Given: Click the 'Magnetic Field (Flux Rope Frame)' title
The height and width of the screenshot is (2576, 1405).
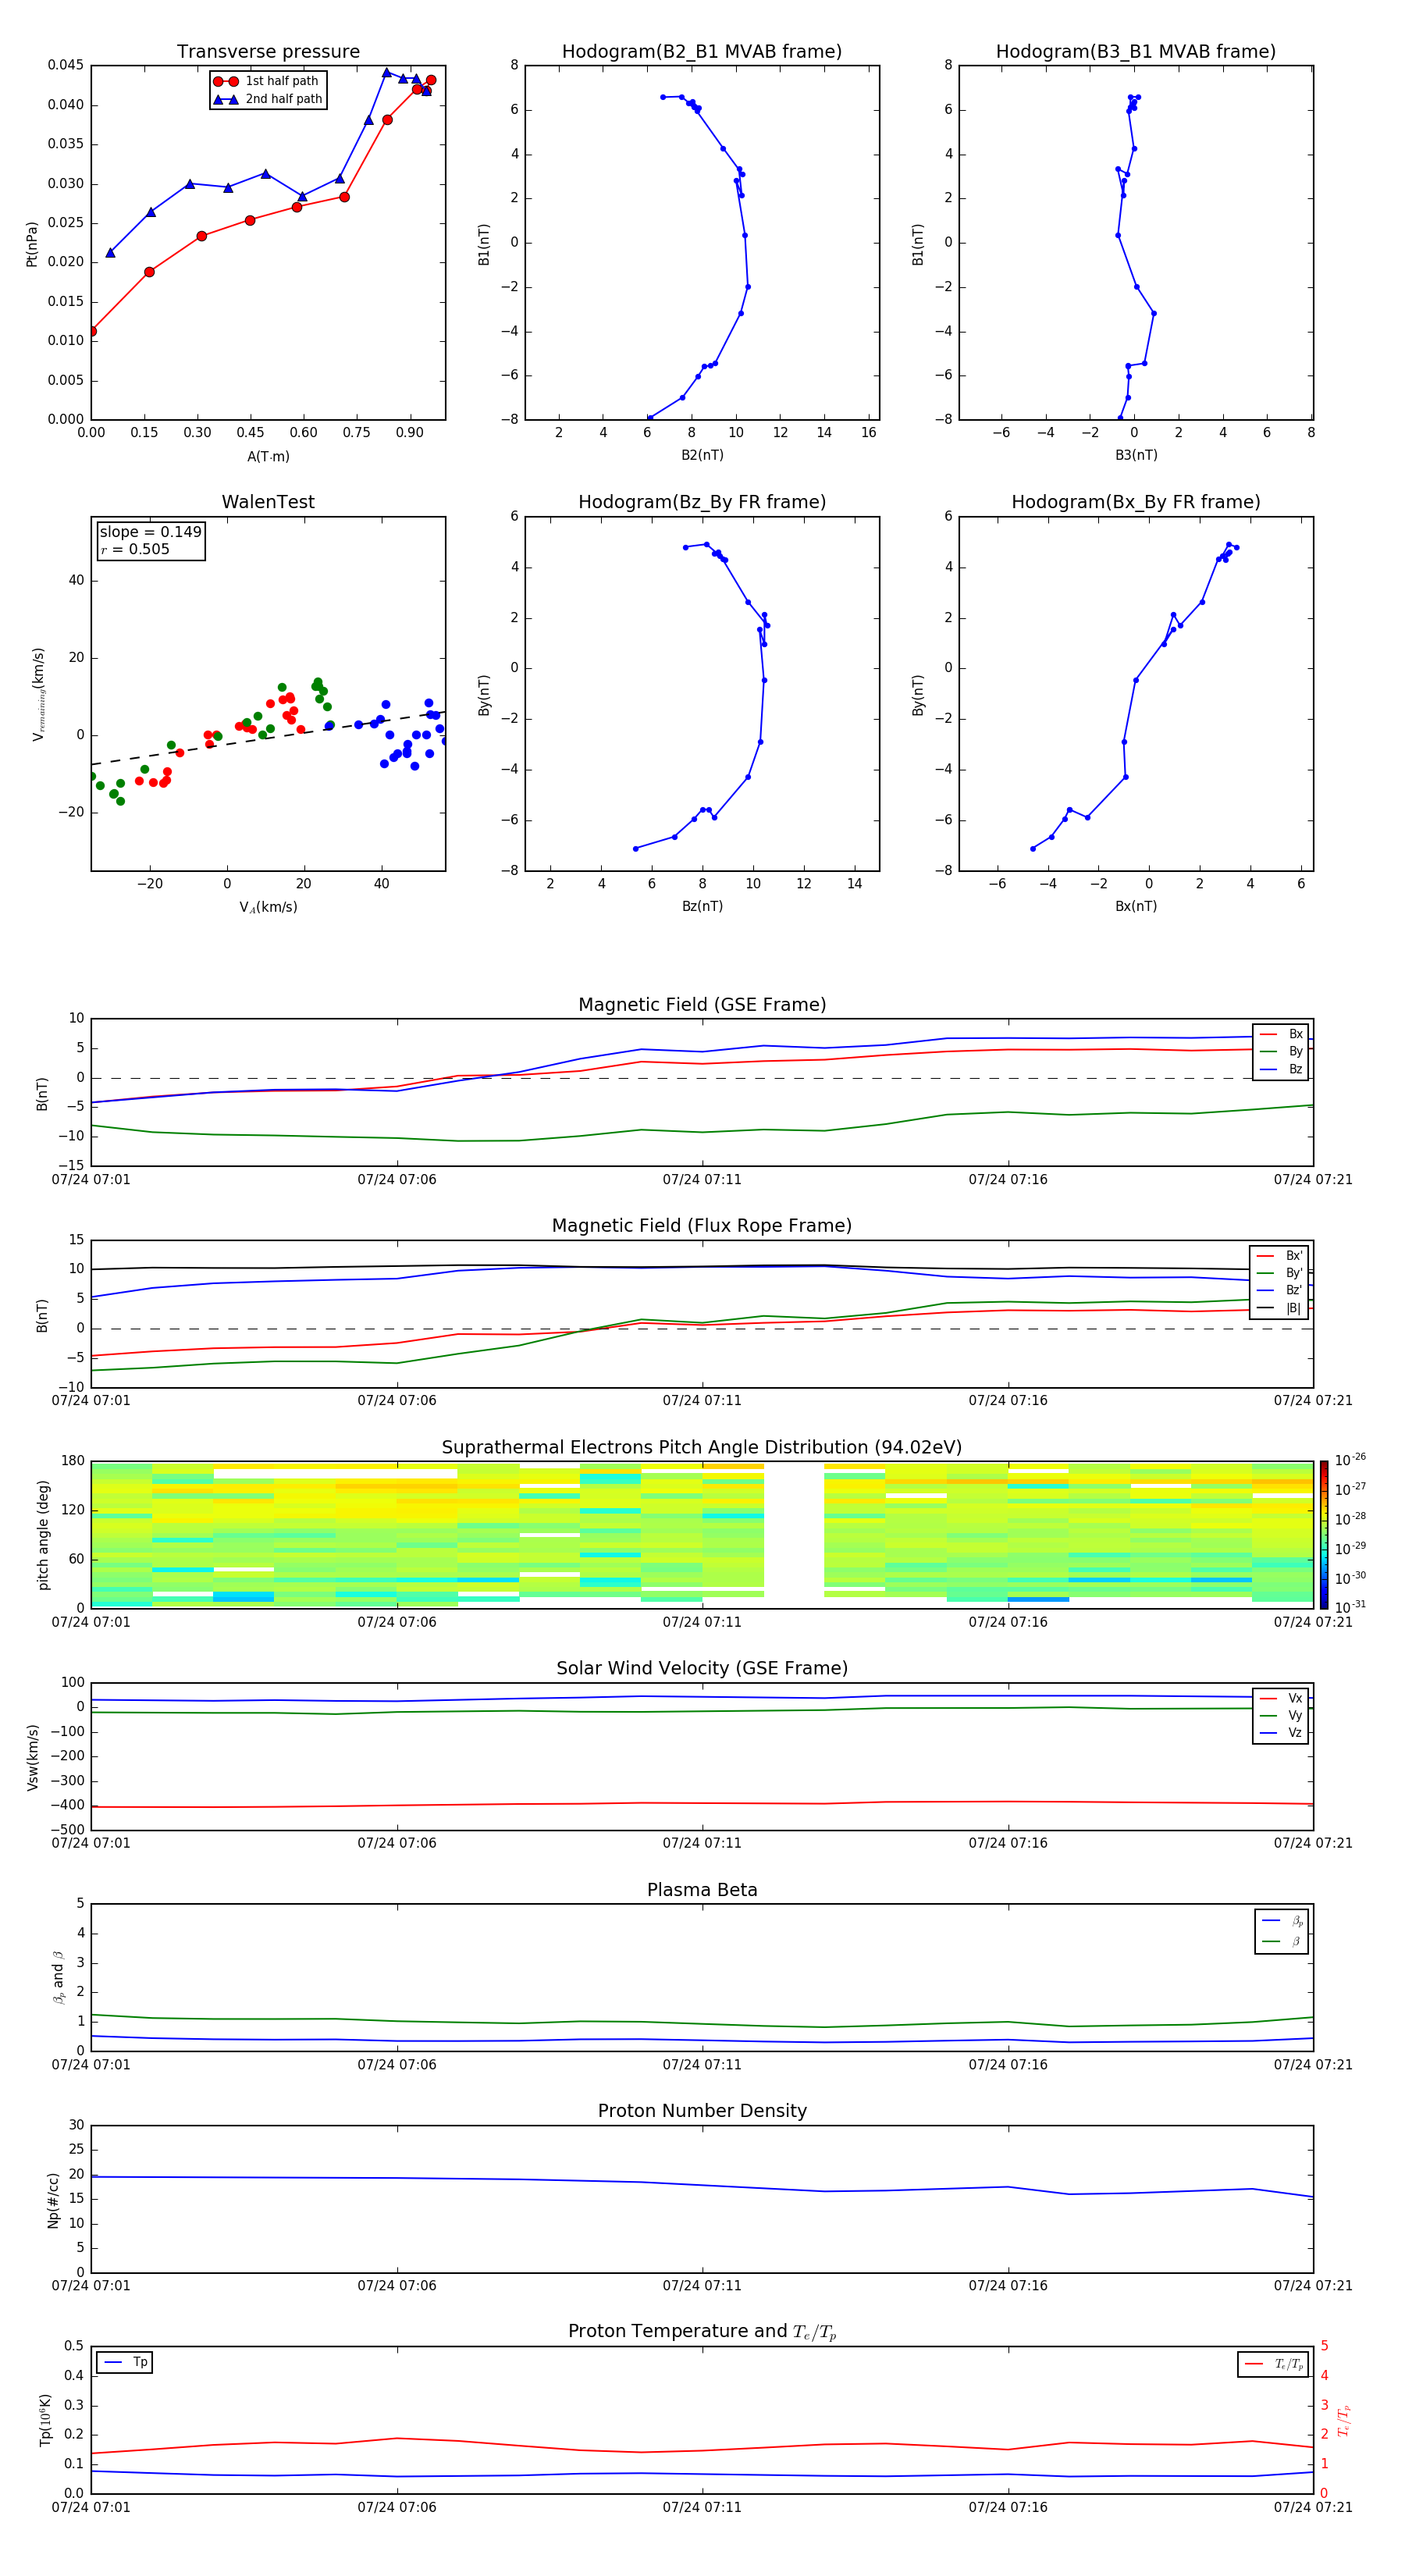Looking at the screenshot, I should point(702,1226).
